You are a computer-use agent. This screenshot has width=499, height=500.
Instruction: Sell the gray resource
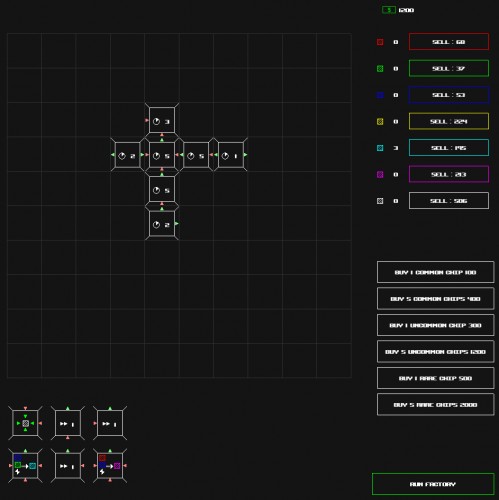(449, 201)
